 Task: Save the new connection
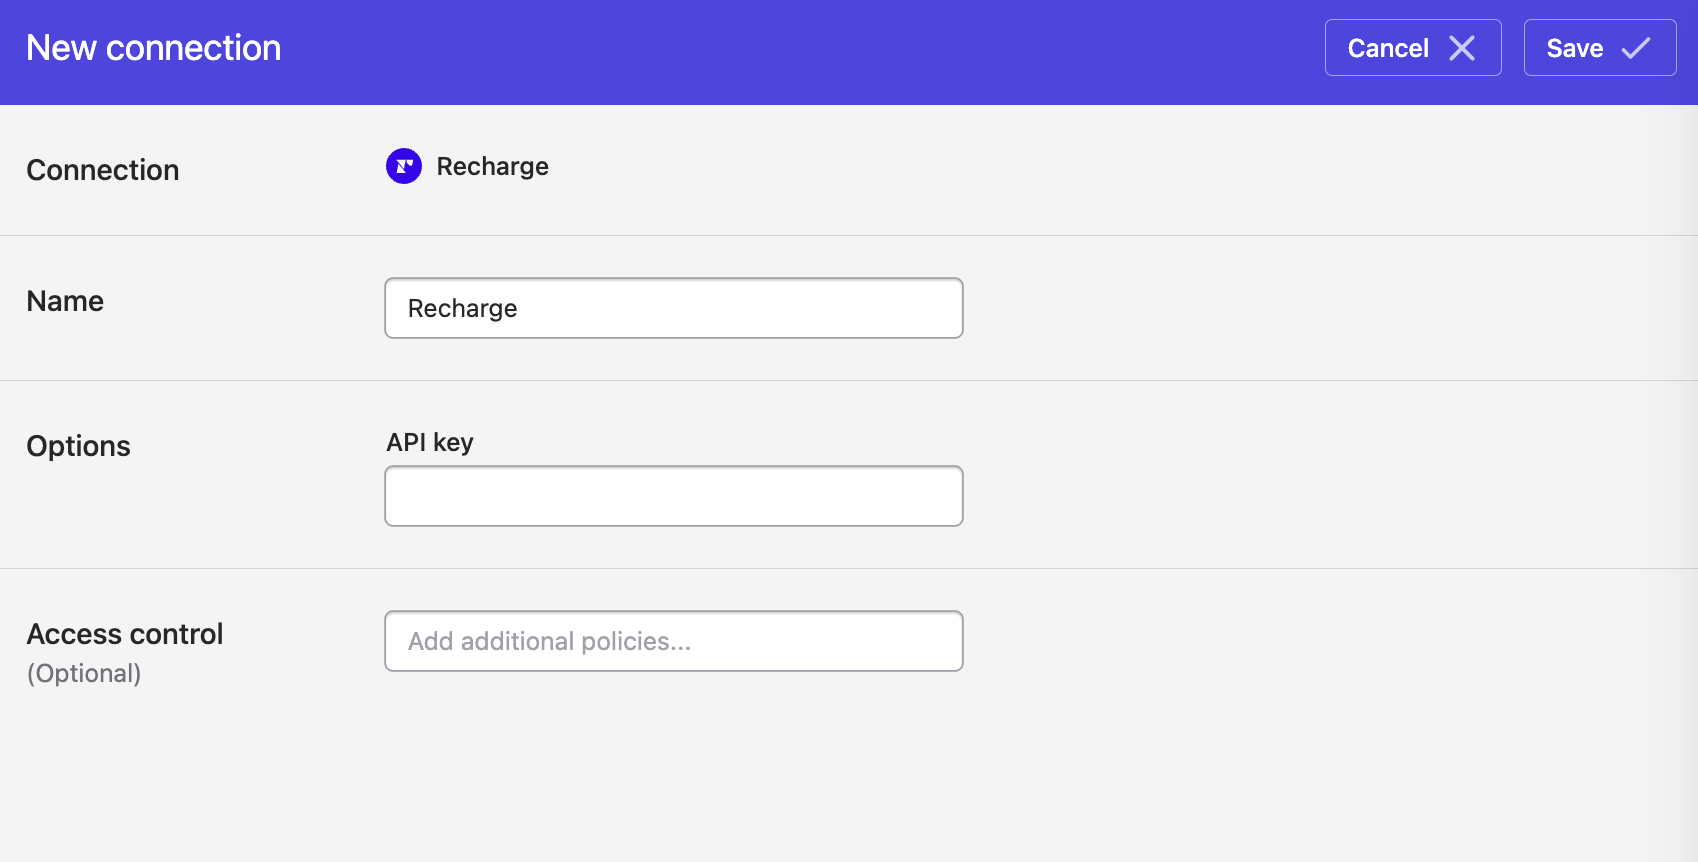(1600, 48)
